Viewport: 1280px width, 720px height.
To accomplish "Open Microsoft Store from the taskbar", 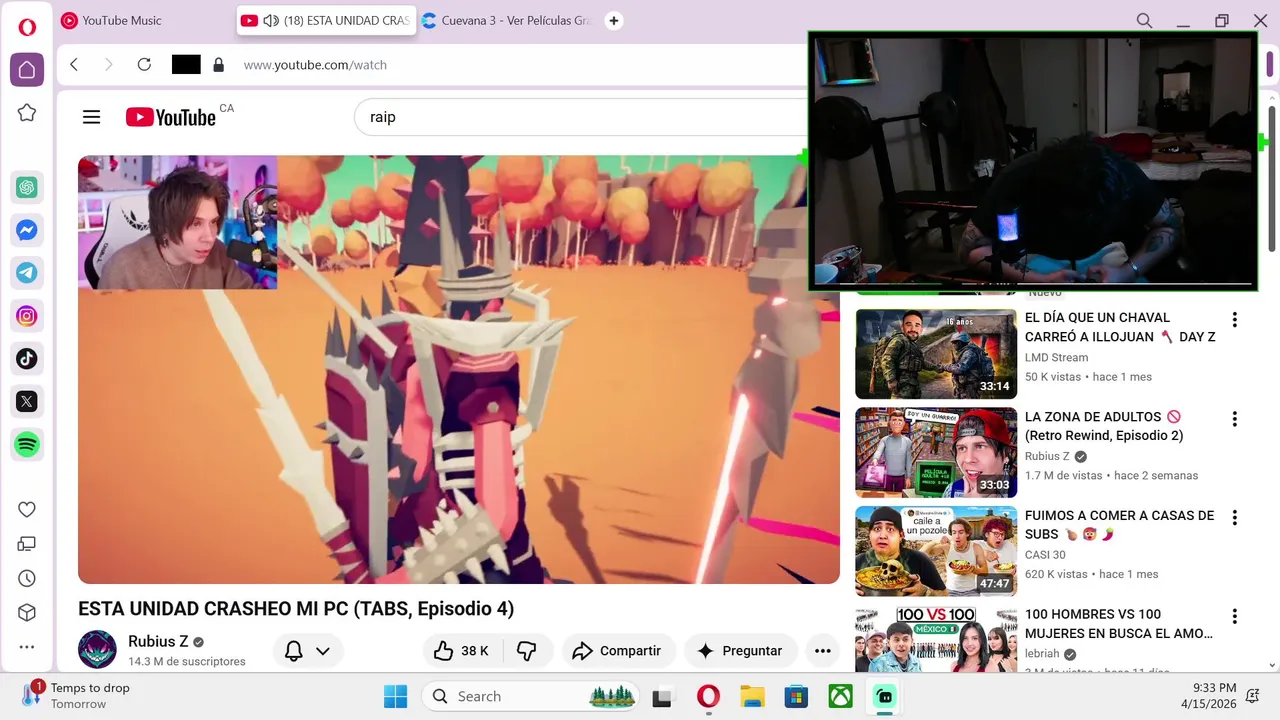I will click(796, 696).
